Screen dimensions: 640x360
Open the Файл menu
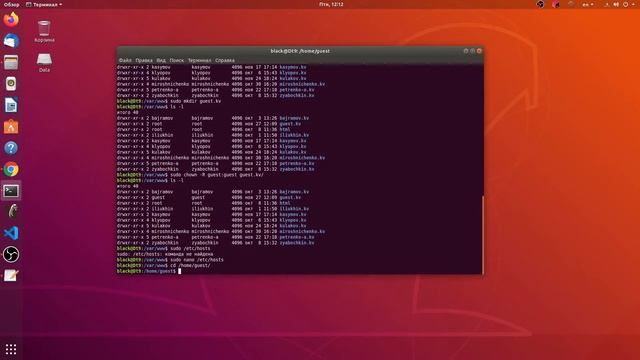tap(125, 60)
